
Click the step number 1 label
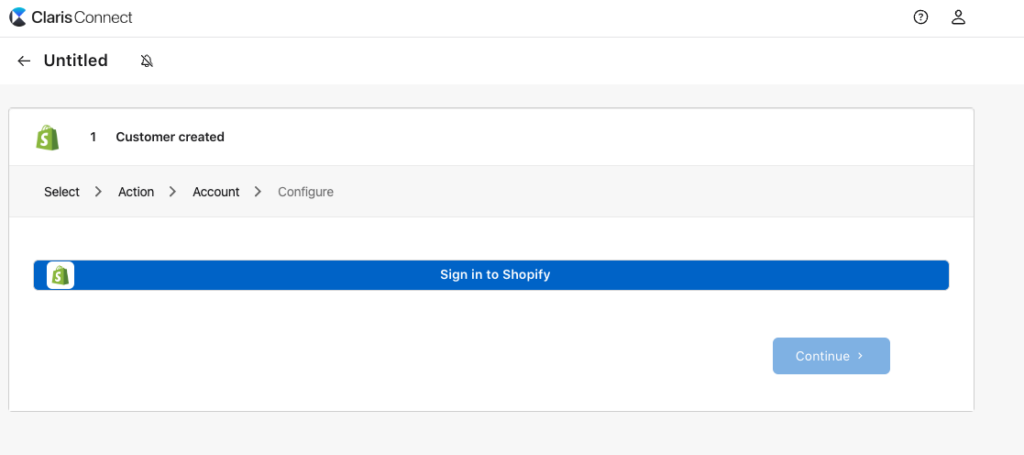[93, 137]
